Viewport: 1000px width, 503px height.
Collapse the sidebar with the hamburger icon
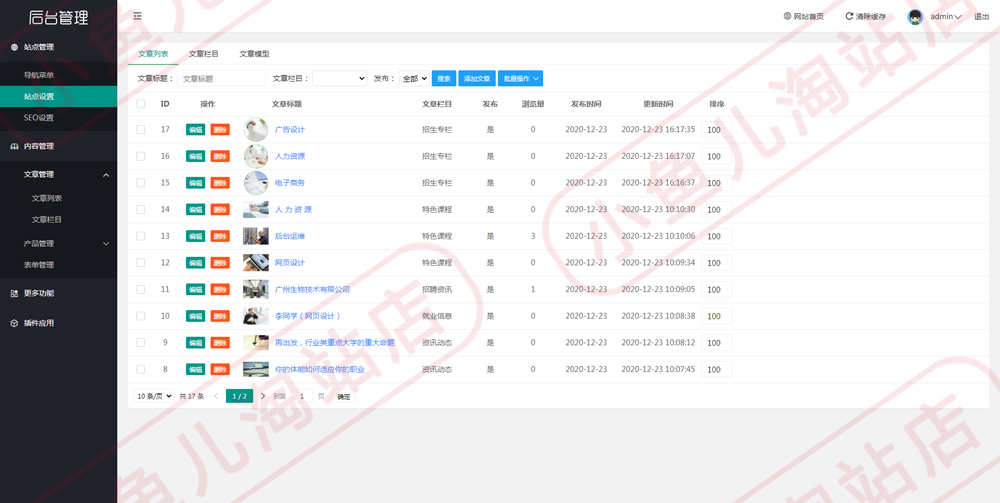pos(137,17)
